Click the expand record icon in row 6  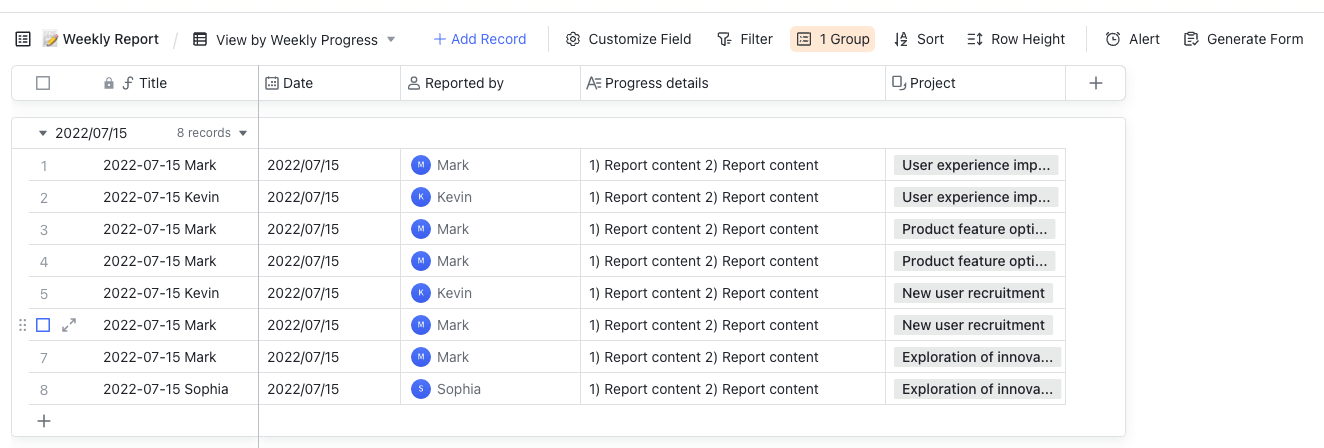coord(69,325)
